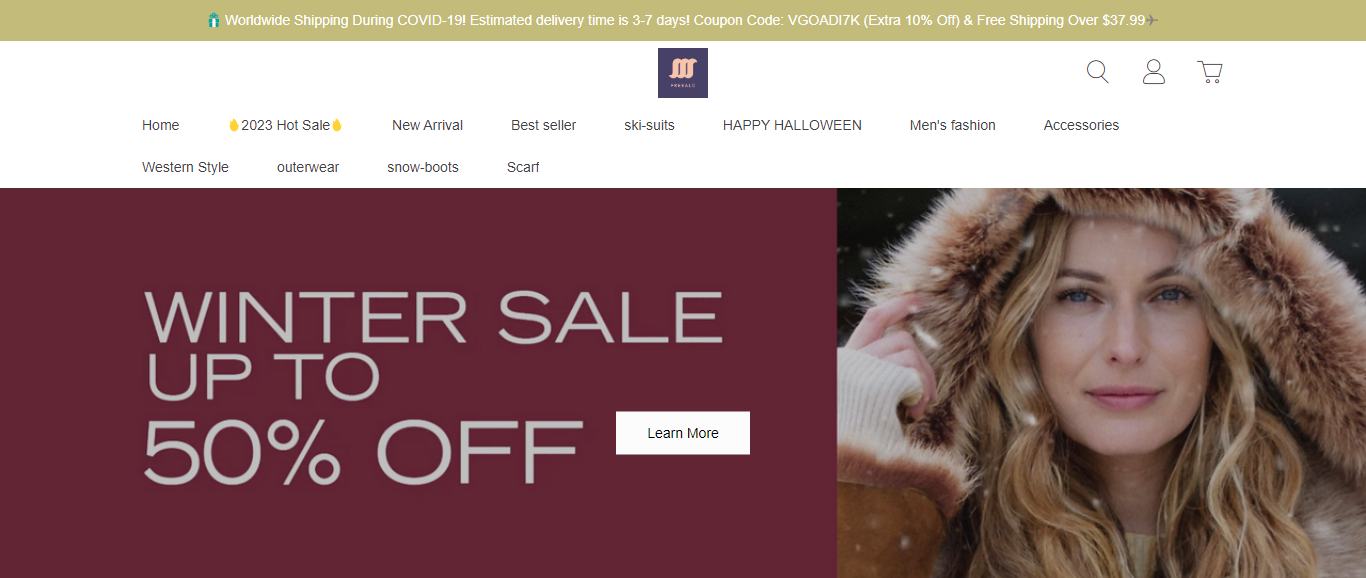Go to the Home menu item

[161, 125]
